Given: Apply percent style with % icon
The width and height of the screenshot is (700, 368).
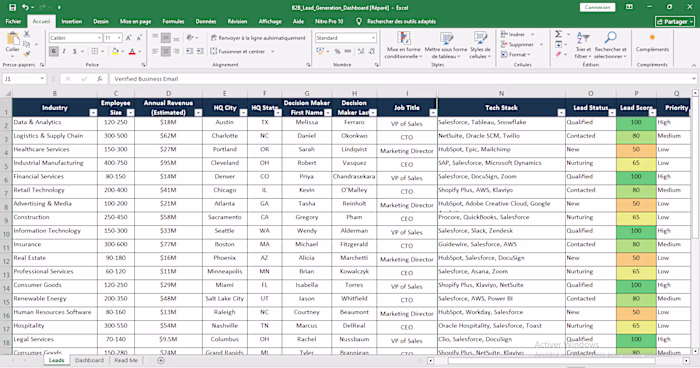Looking at the screenshot, I should tap(338, 51).
